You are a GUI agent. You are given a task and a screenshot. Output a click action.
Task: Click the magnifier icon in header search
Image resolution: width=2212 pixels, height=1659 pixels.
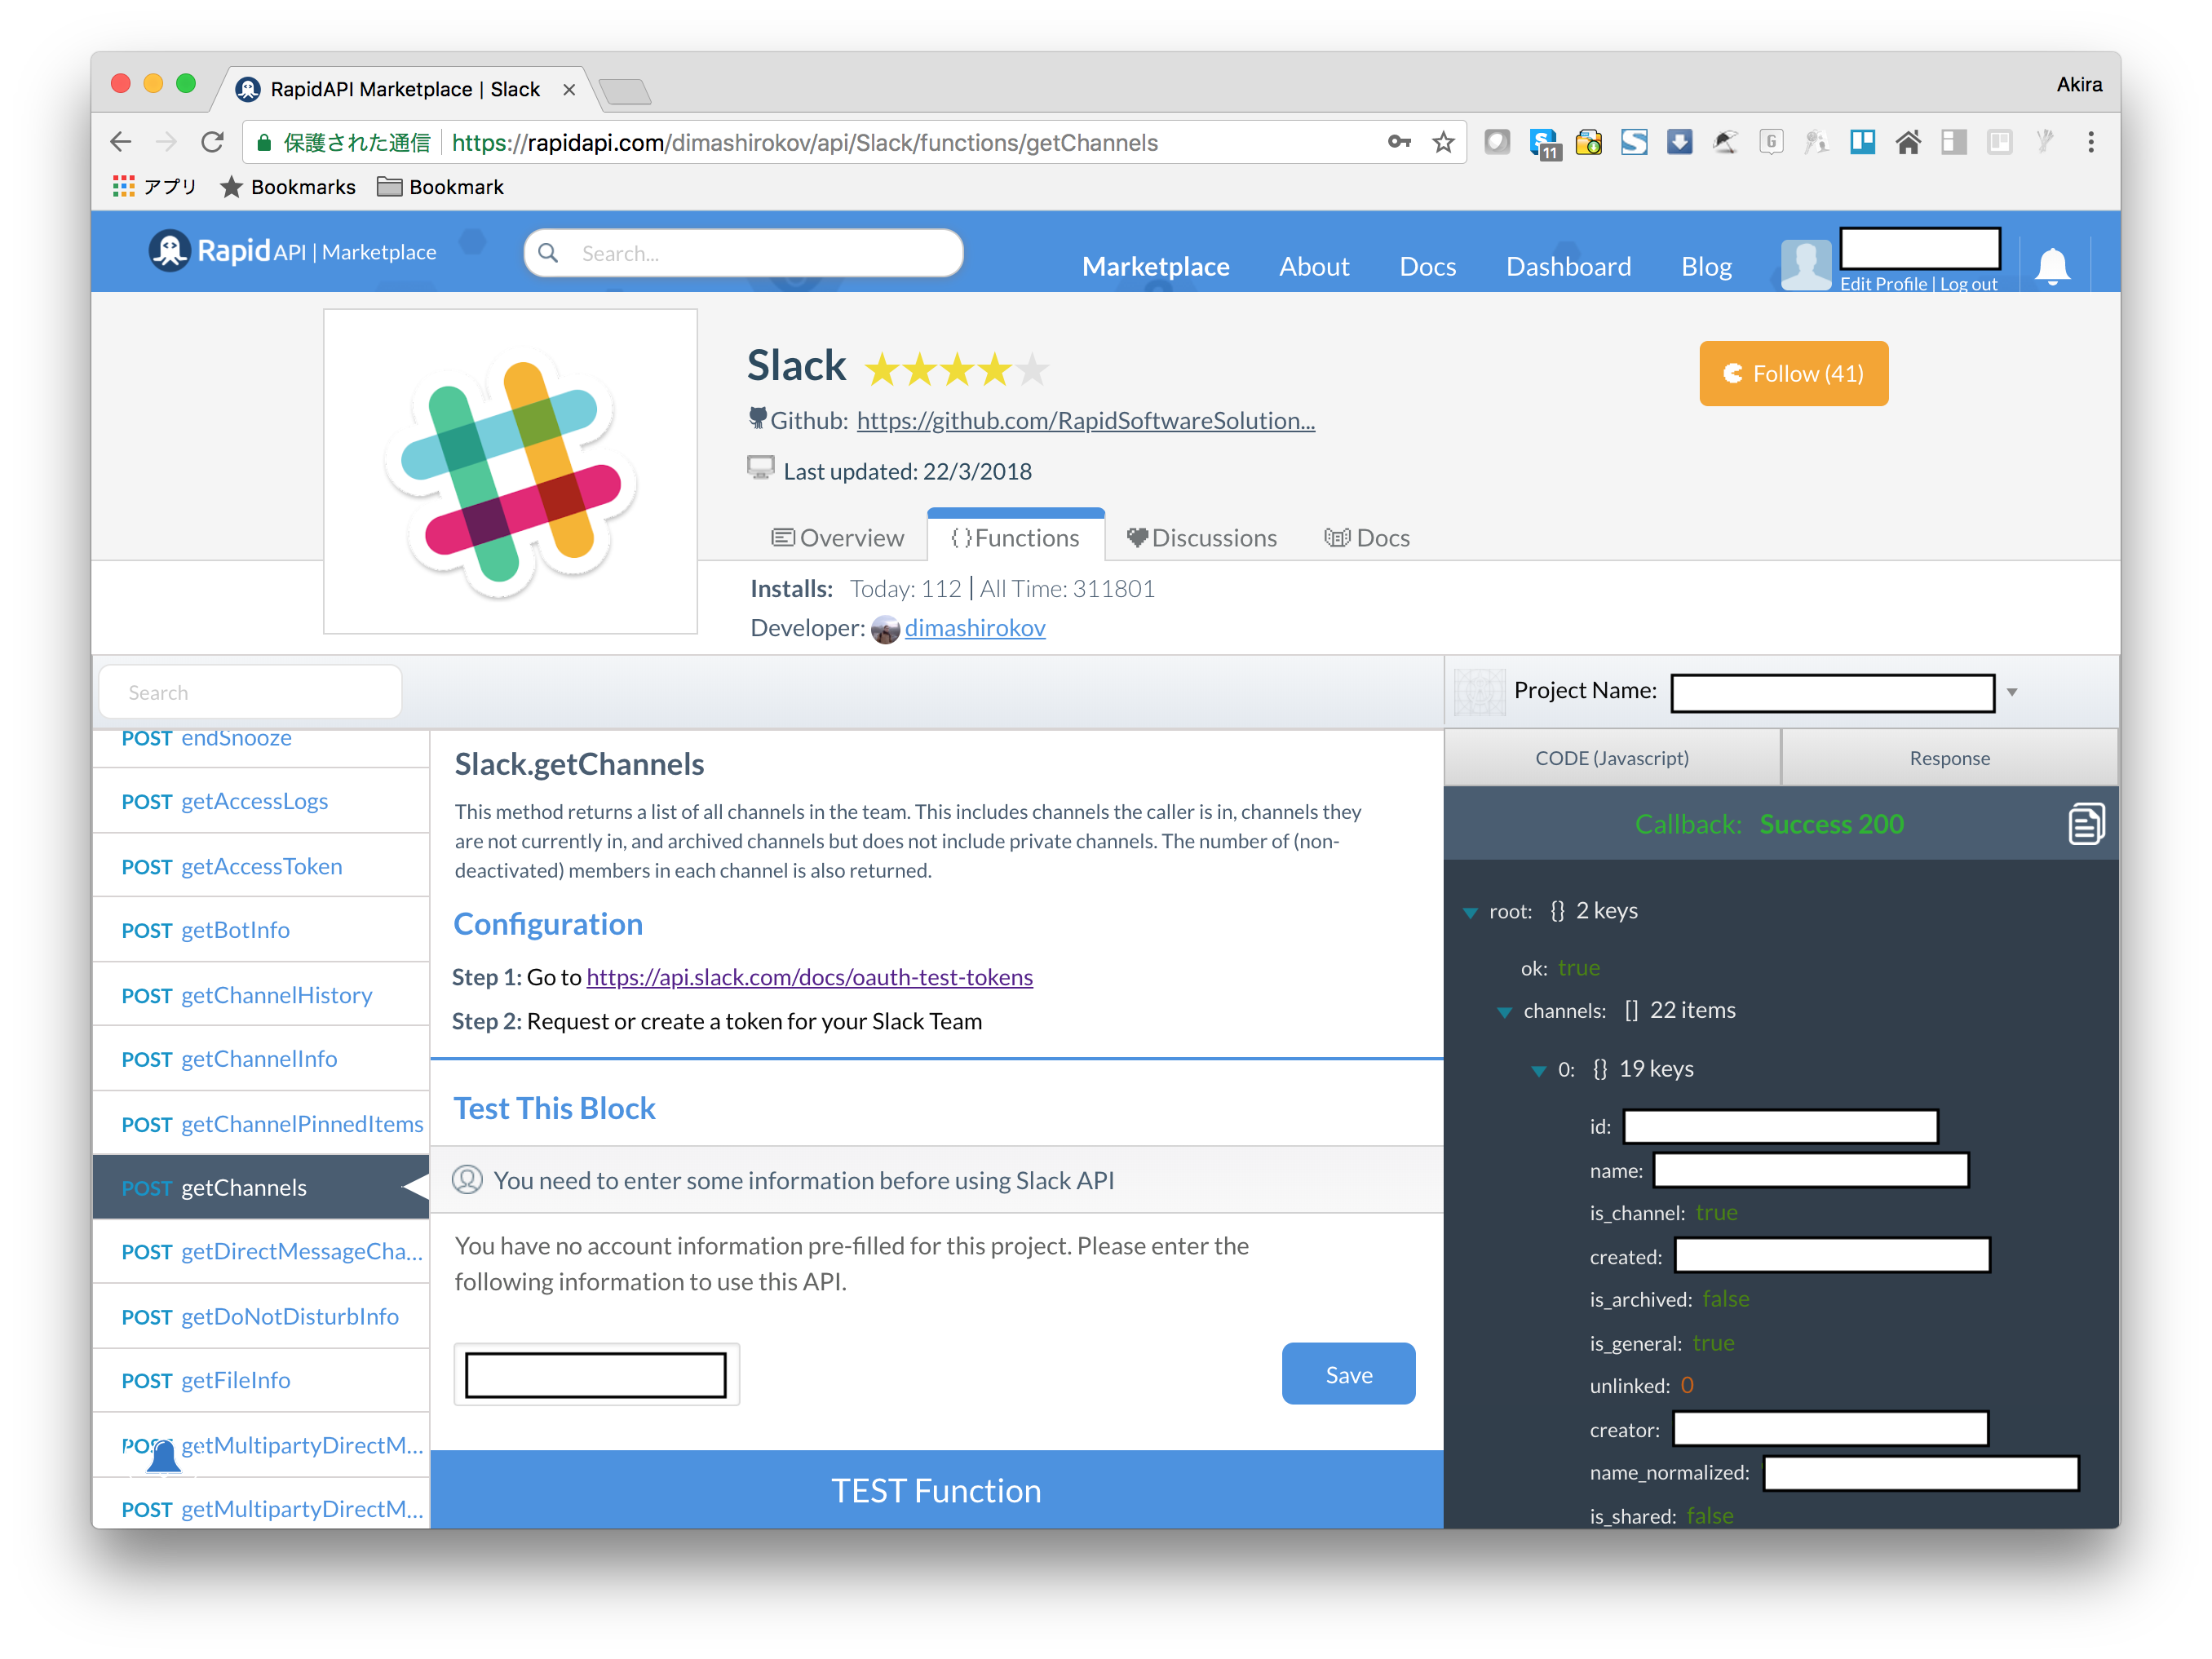click(548, 253)
